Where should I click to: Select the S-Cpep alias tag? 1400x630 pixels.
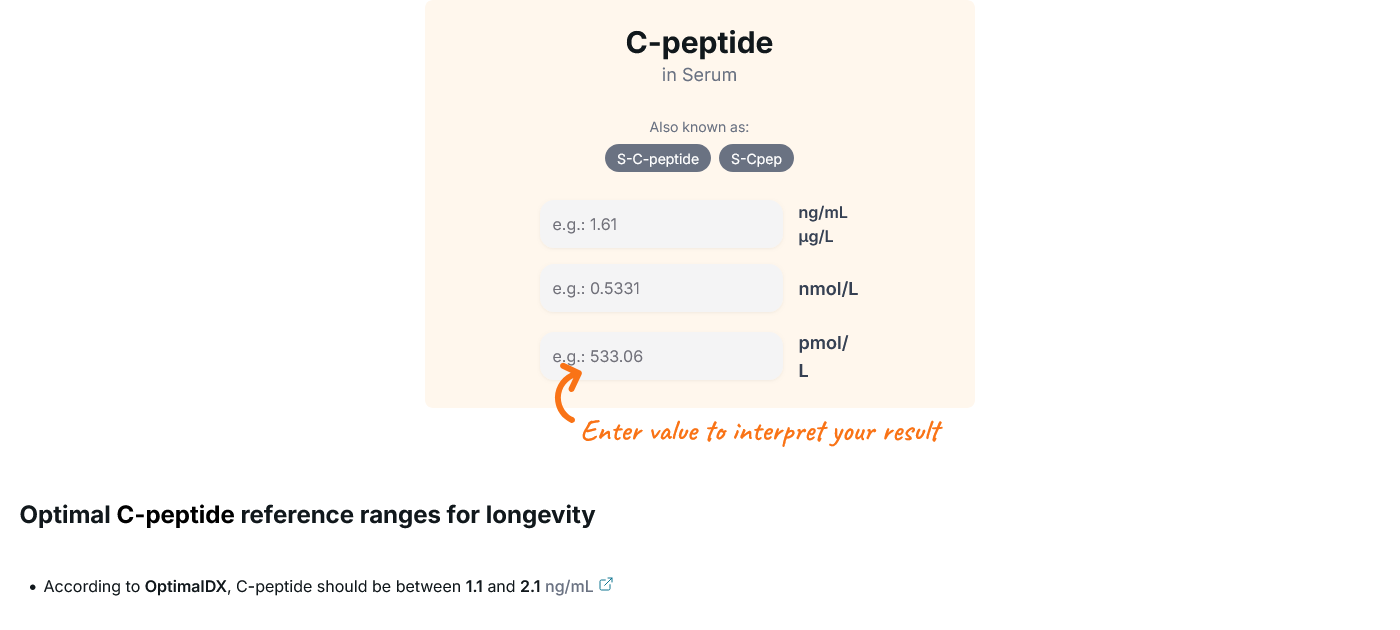click(756, 159)
